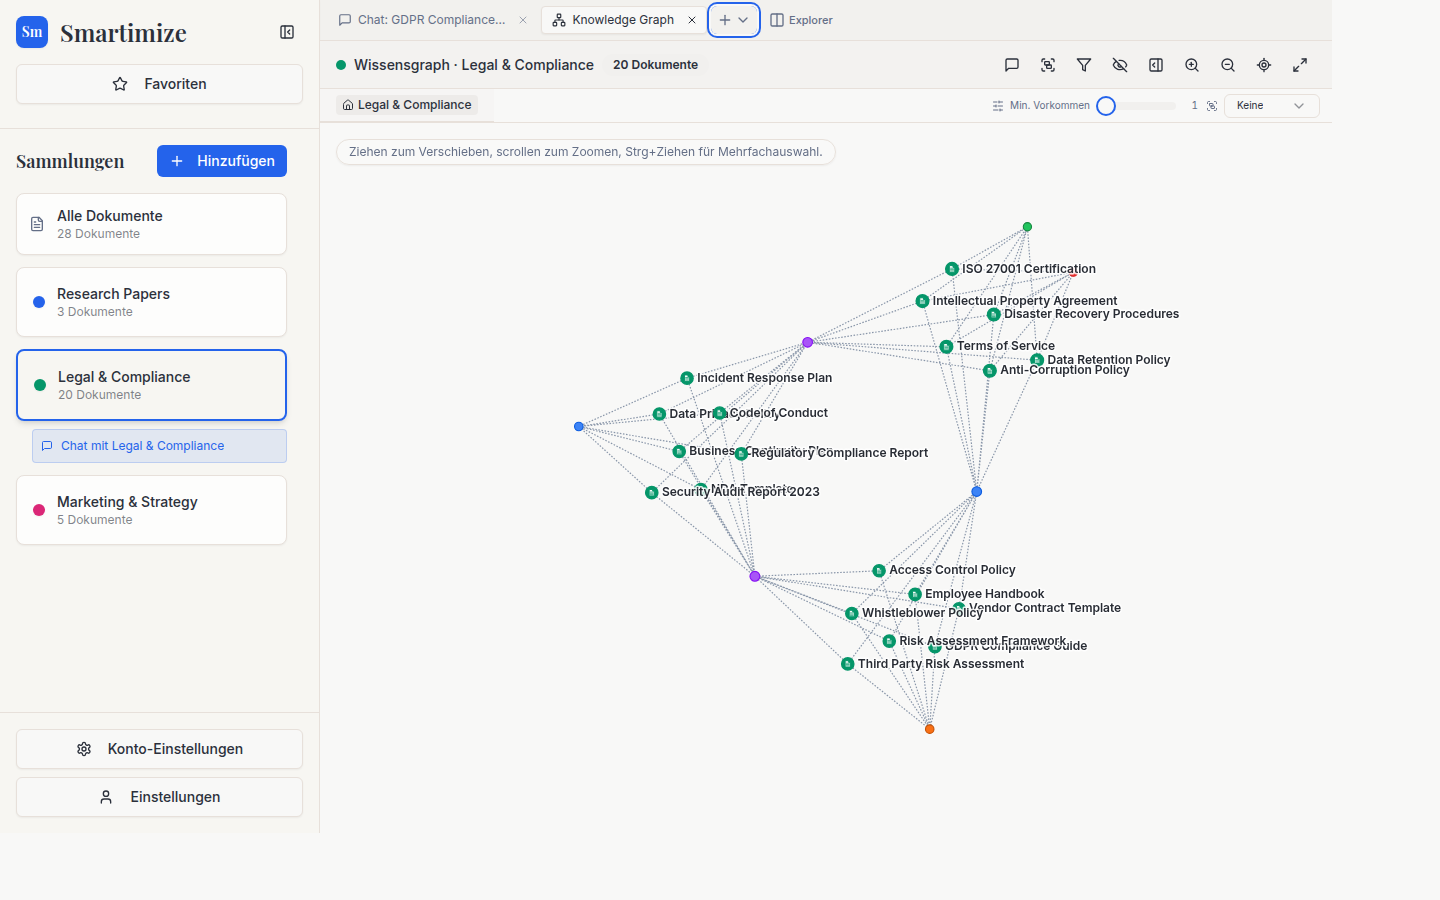Image resolution: width=1440 pixels, height=900 pixels.
Task: Close the Chat: GDPR Compliance tab
Action: click(x=523, y=20)
